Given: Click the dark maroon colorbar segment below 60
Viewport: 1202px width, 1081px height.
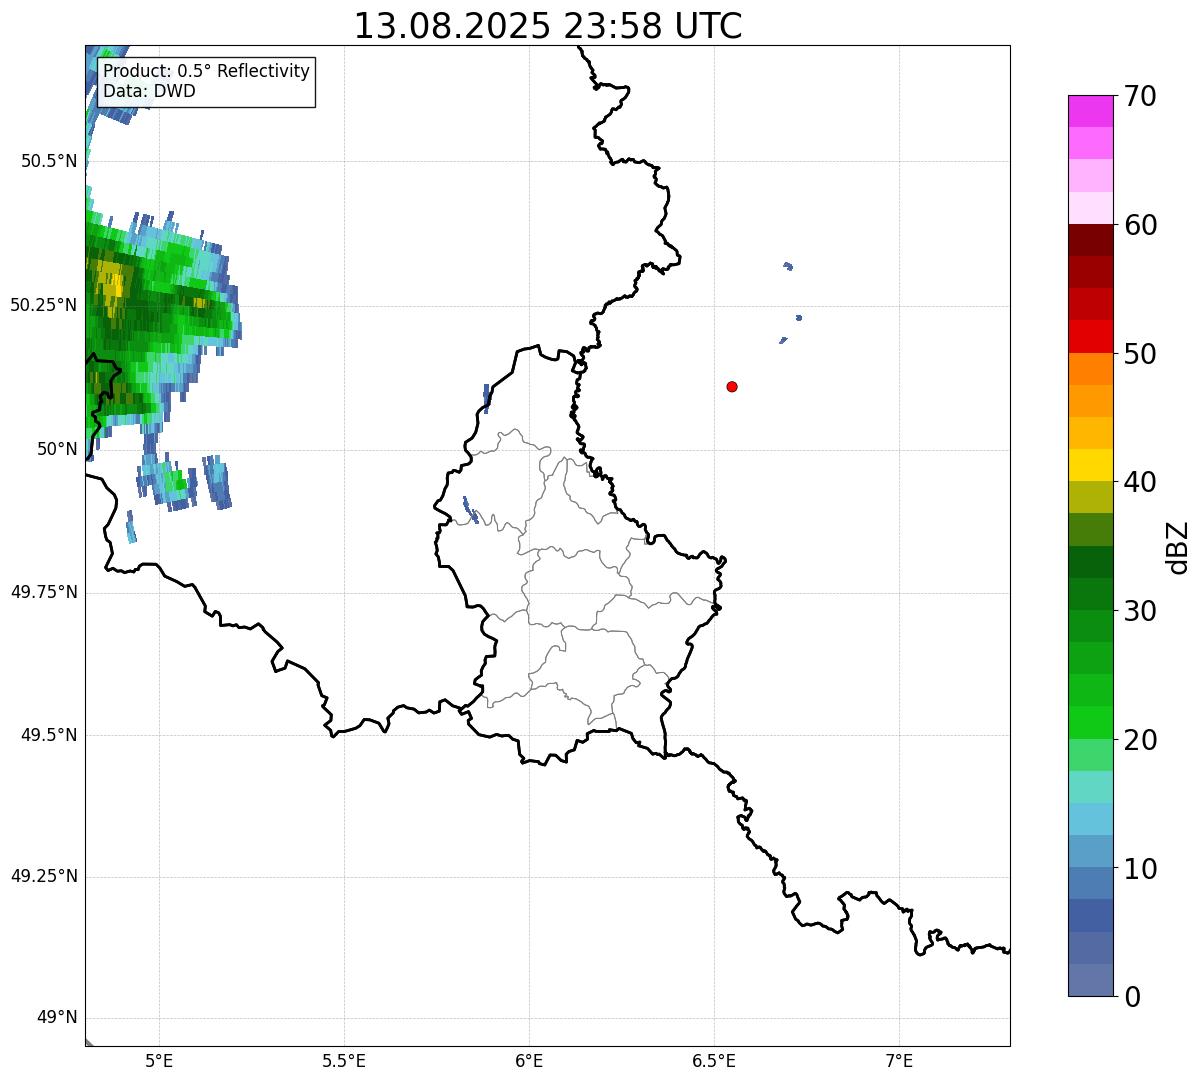Looking at the screenshot, I should (x=1090, y=240).
